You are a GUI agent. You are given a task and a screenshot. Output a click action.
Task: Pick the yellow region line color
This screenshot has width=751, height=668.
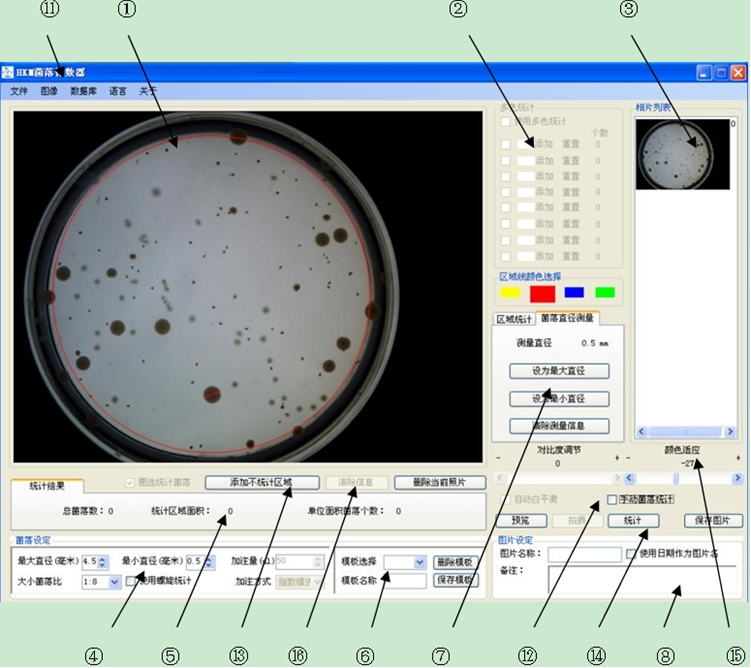tap(511, 293)
